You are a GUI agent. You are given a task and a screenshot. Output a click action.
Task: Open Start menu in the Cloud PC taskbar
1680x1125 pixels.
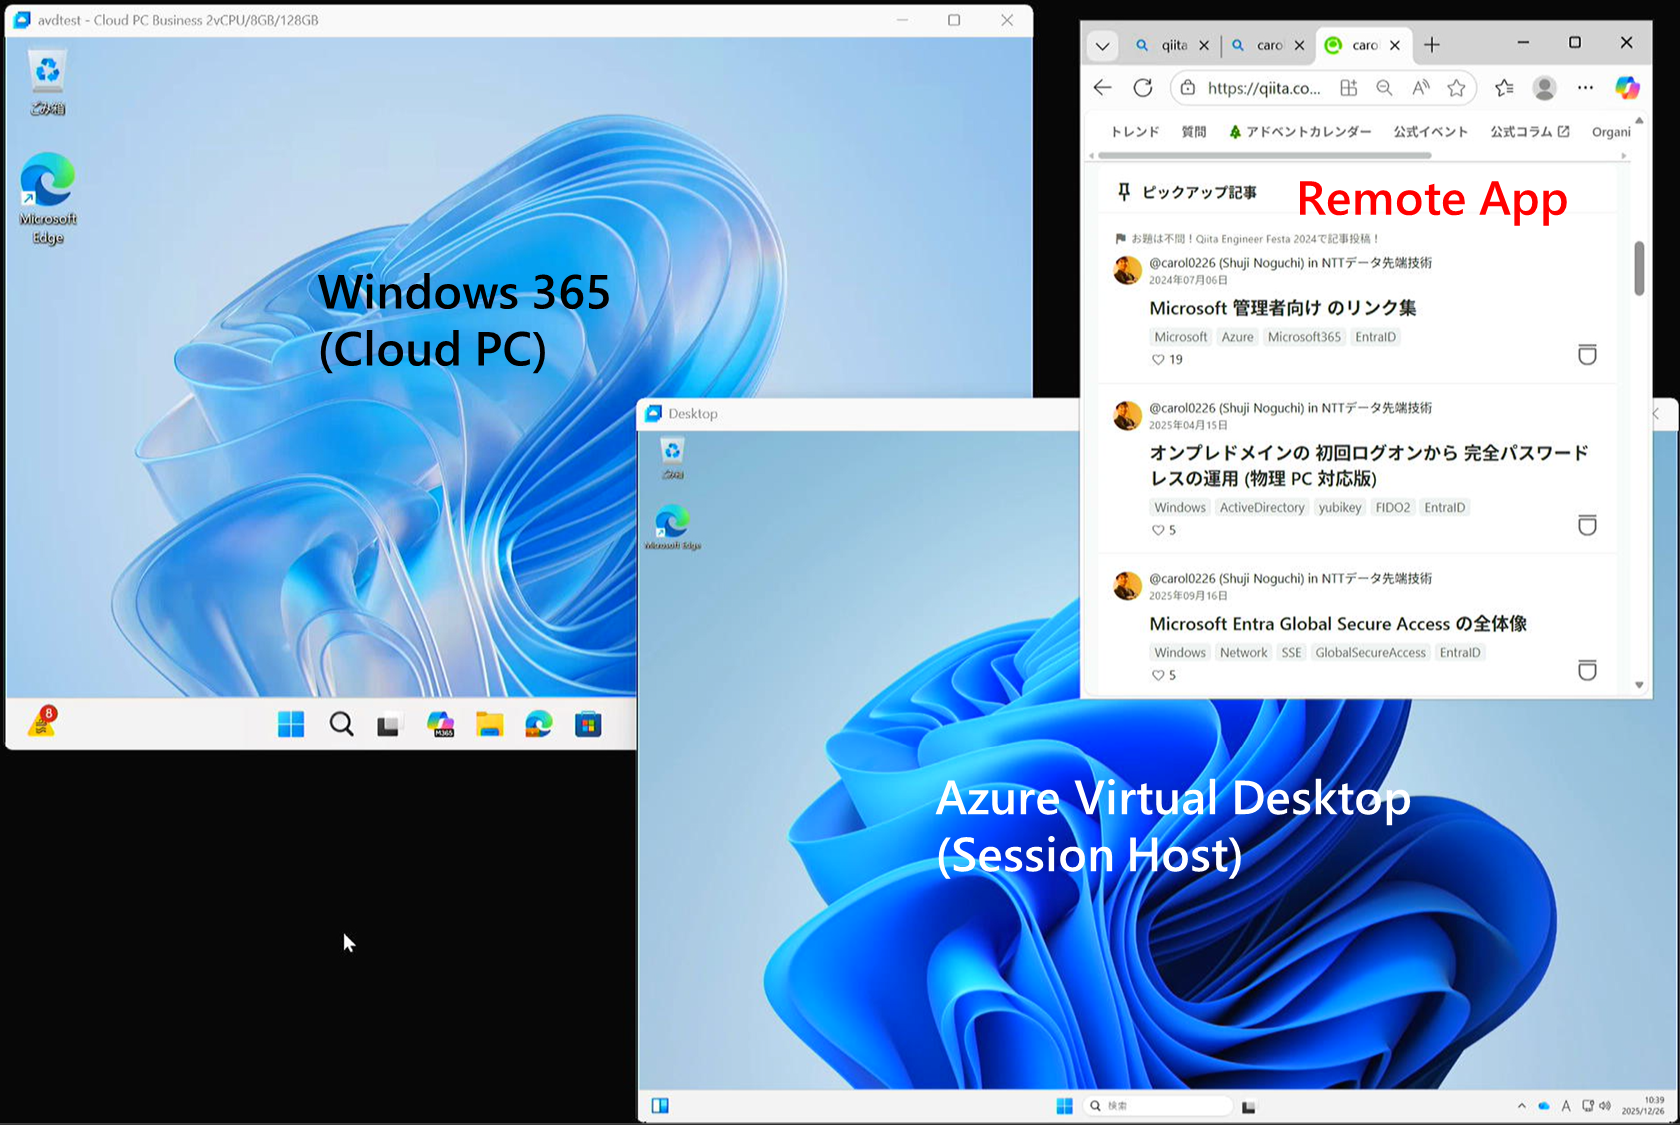(x=291, y=724)
